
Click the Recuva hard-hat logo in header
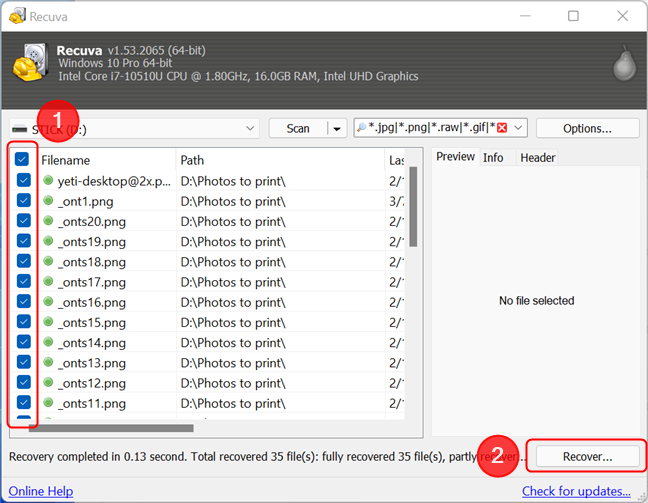[30, 62]
